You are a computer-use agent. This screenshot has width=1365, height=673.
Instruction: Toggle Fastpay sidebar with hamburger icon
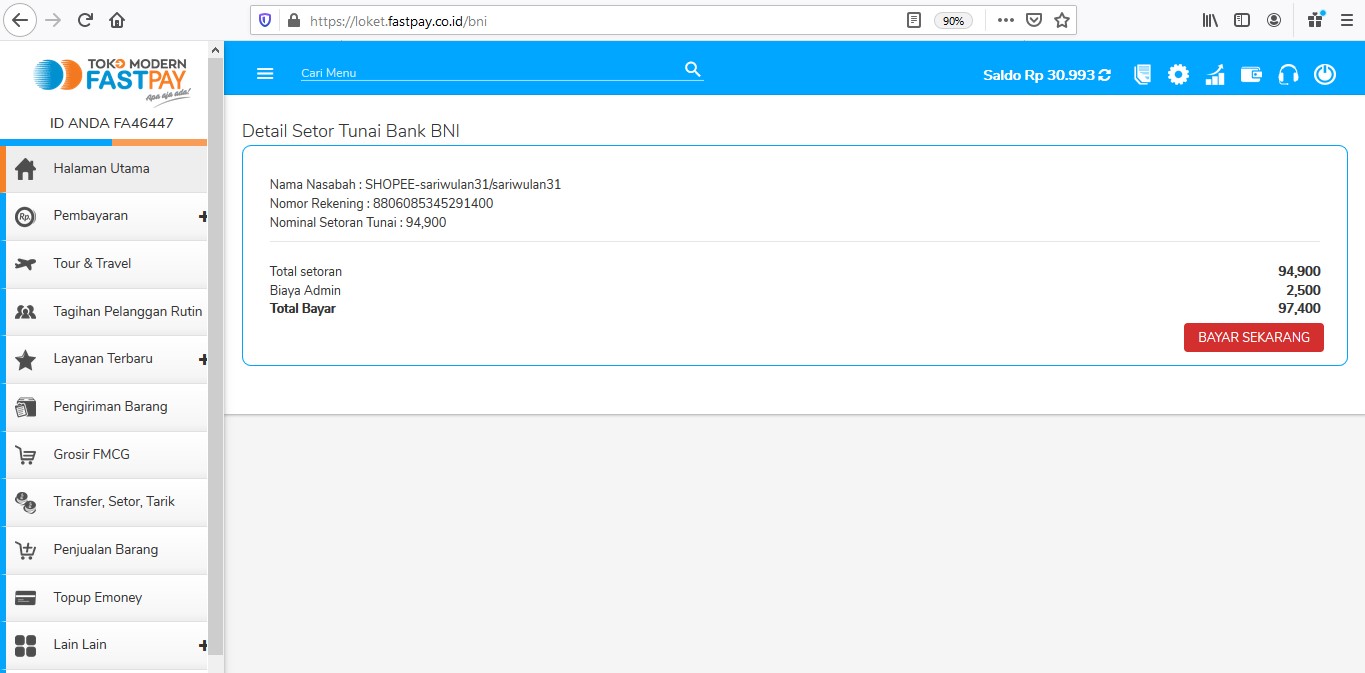tap(265, 73)
